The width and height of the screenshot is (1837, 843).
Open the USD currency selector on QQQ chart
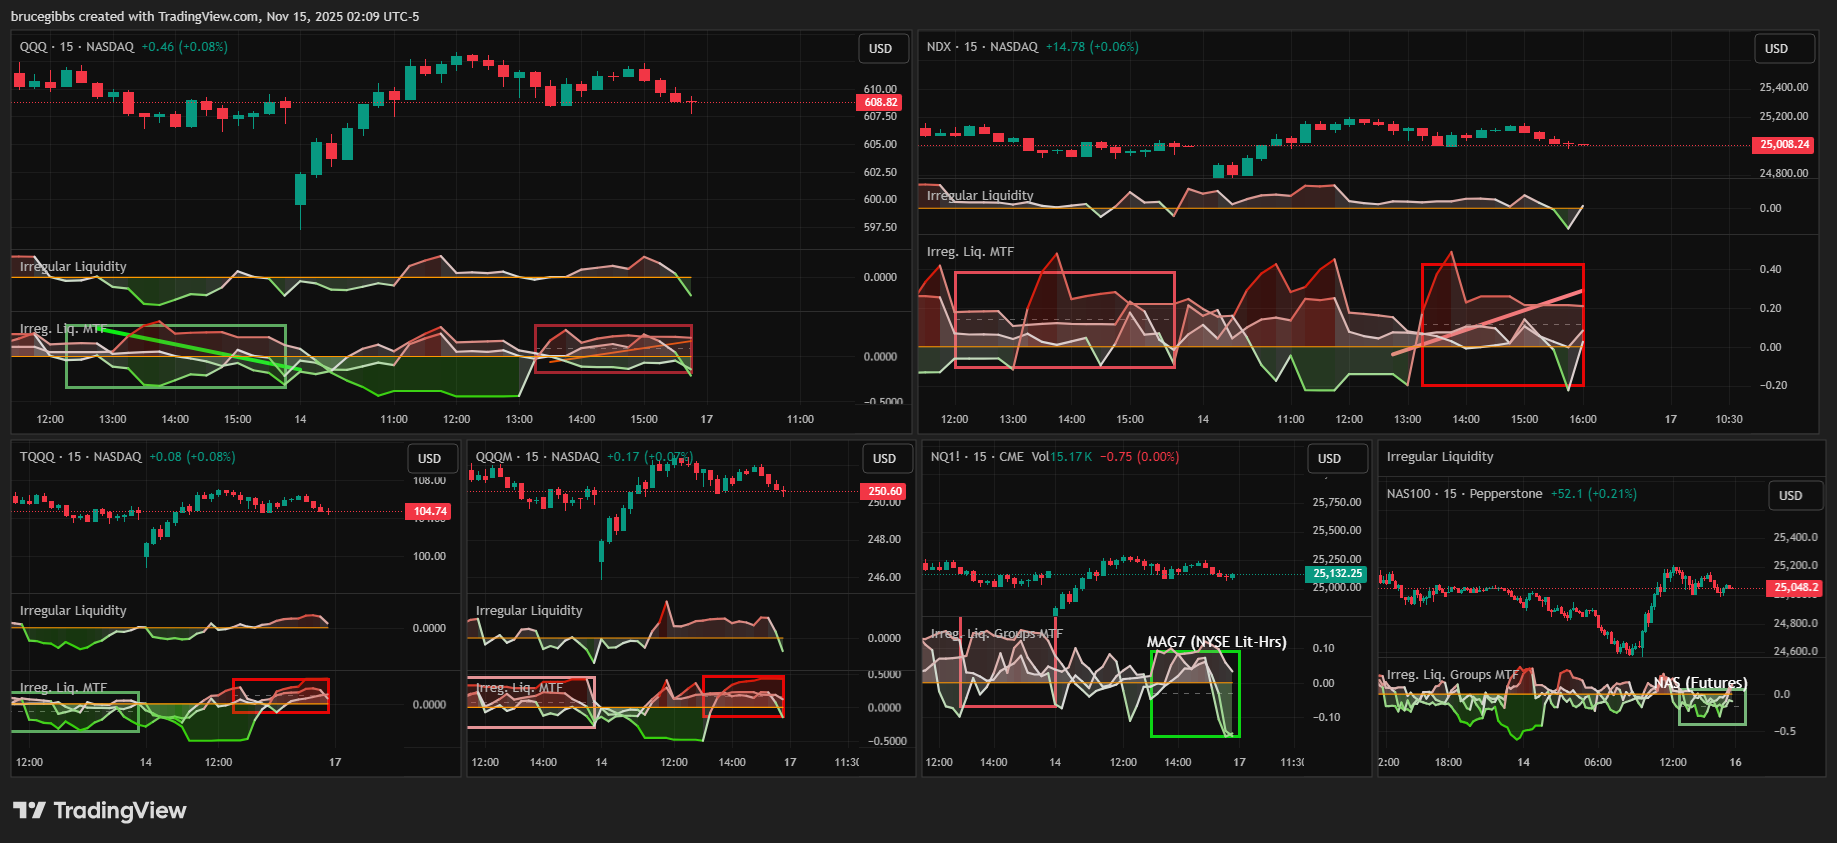click(x=880, y=49)
